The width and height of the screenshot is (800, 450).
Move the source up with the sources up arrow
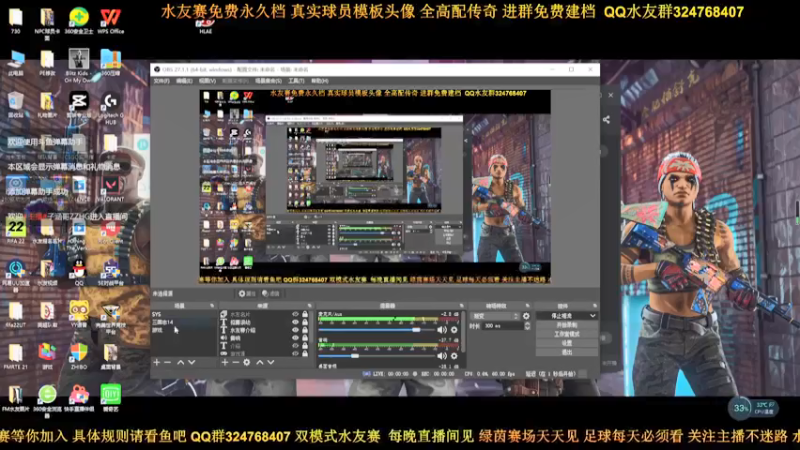[260, 362]
